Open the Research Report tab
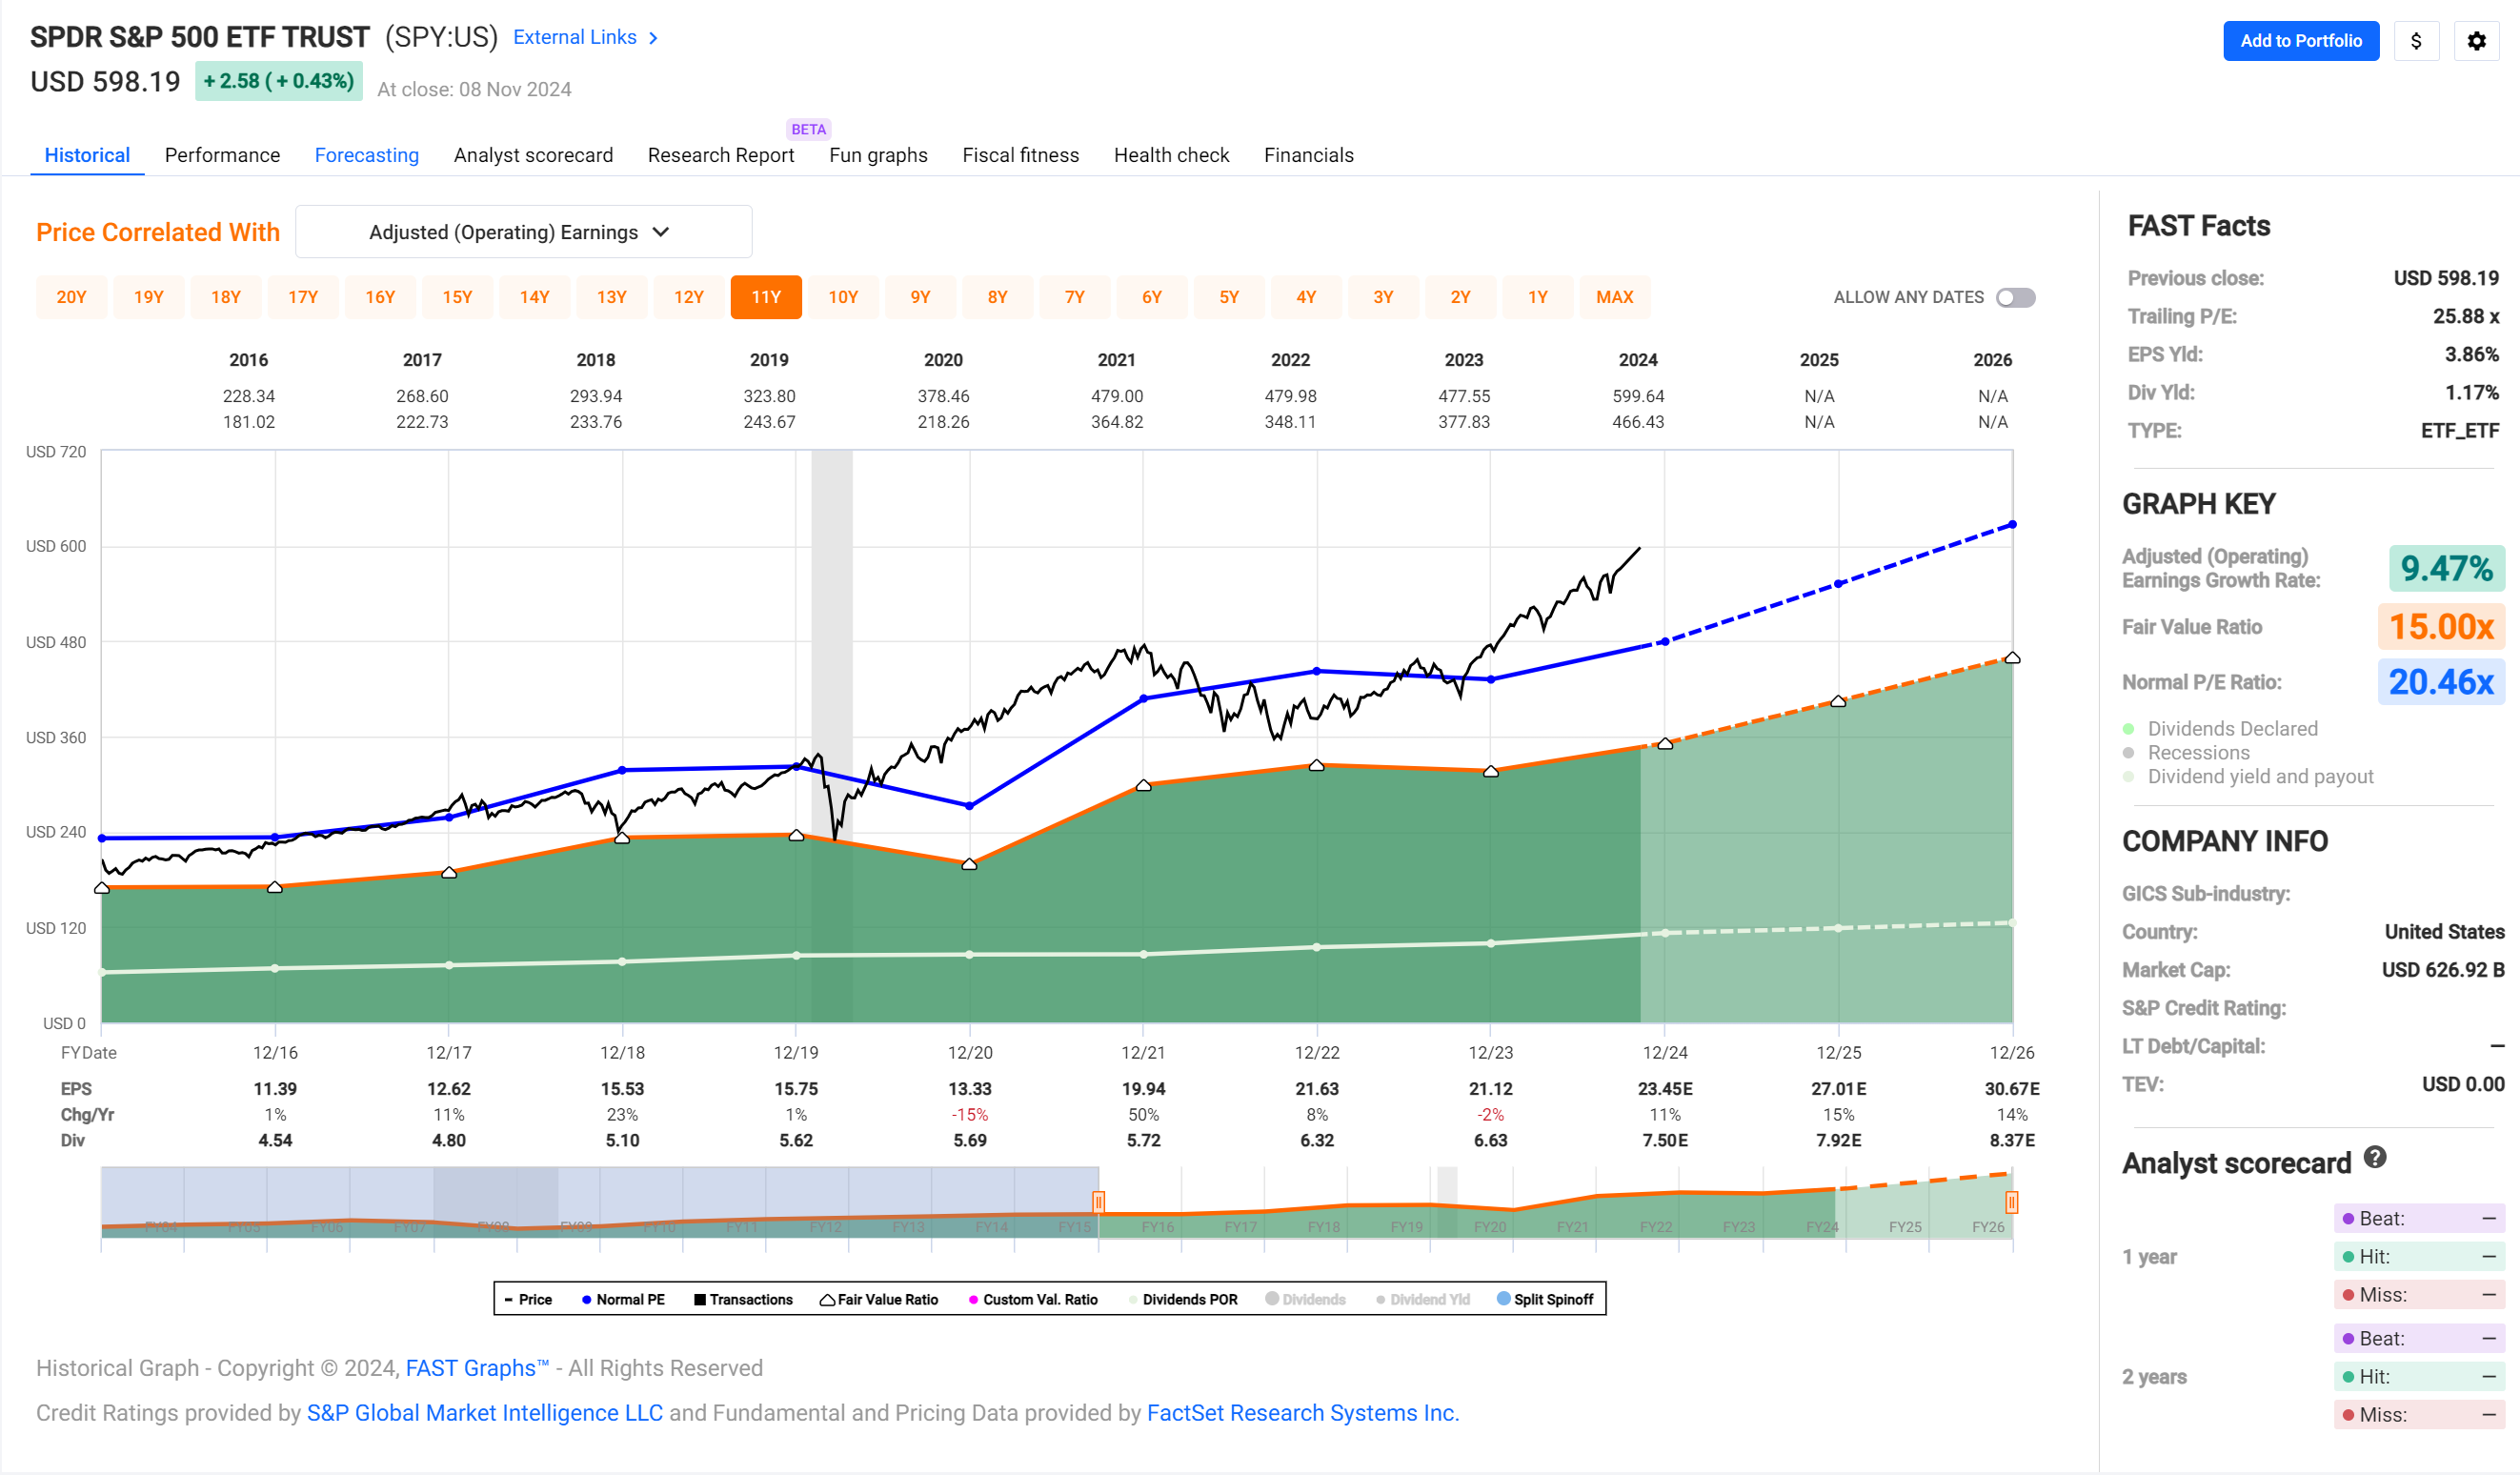Viewport: 2520px width, 1475px height. (x=720, y=155)
